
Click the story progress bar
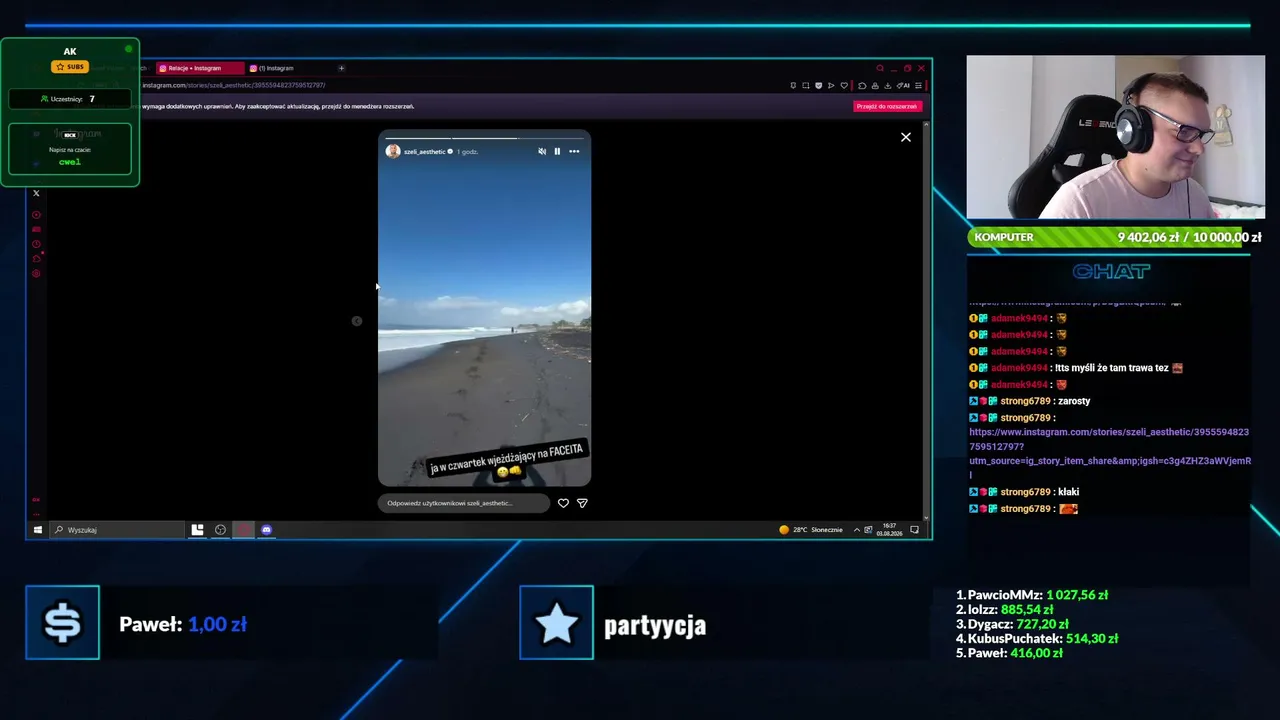pos(484,138)
